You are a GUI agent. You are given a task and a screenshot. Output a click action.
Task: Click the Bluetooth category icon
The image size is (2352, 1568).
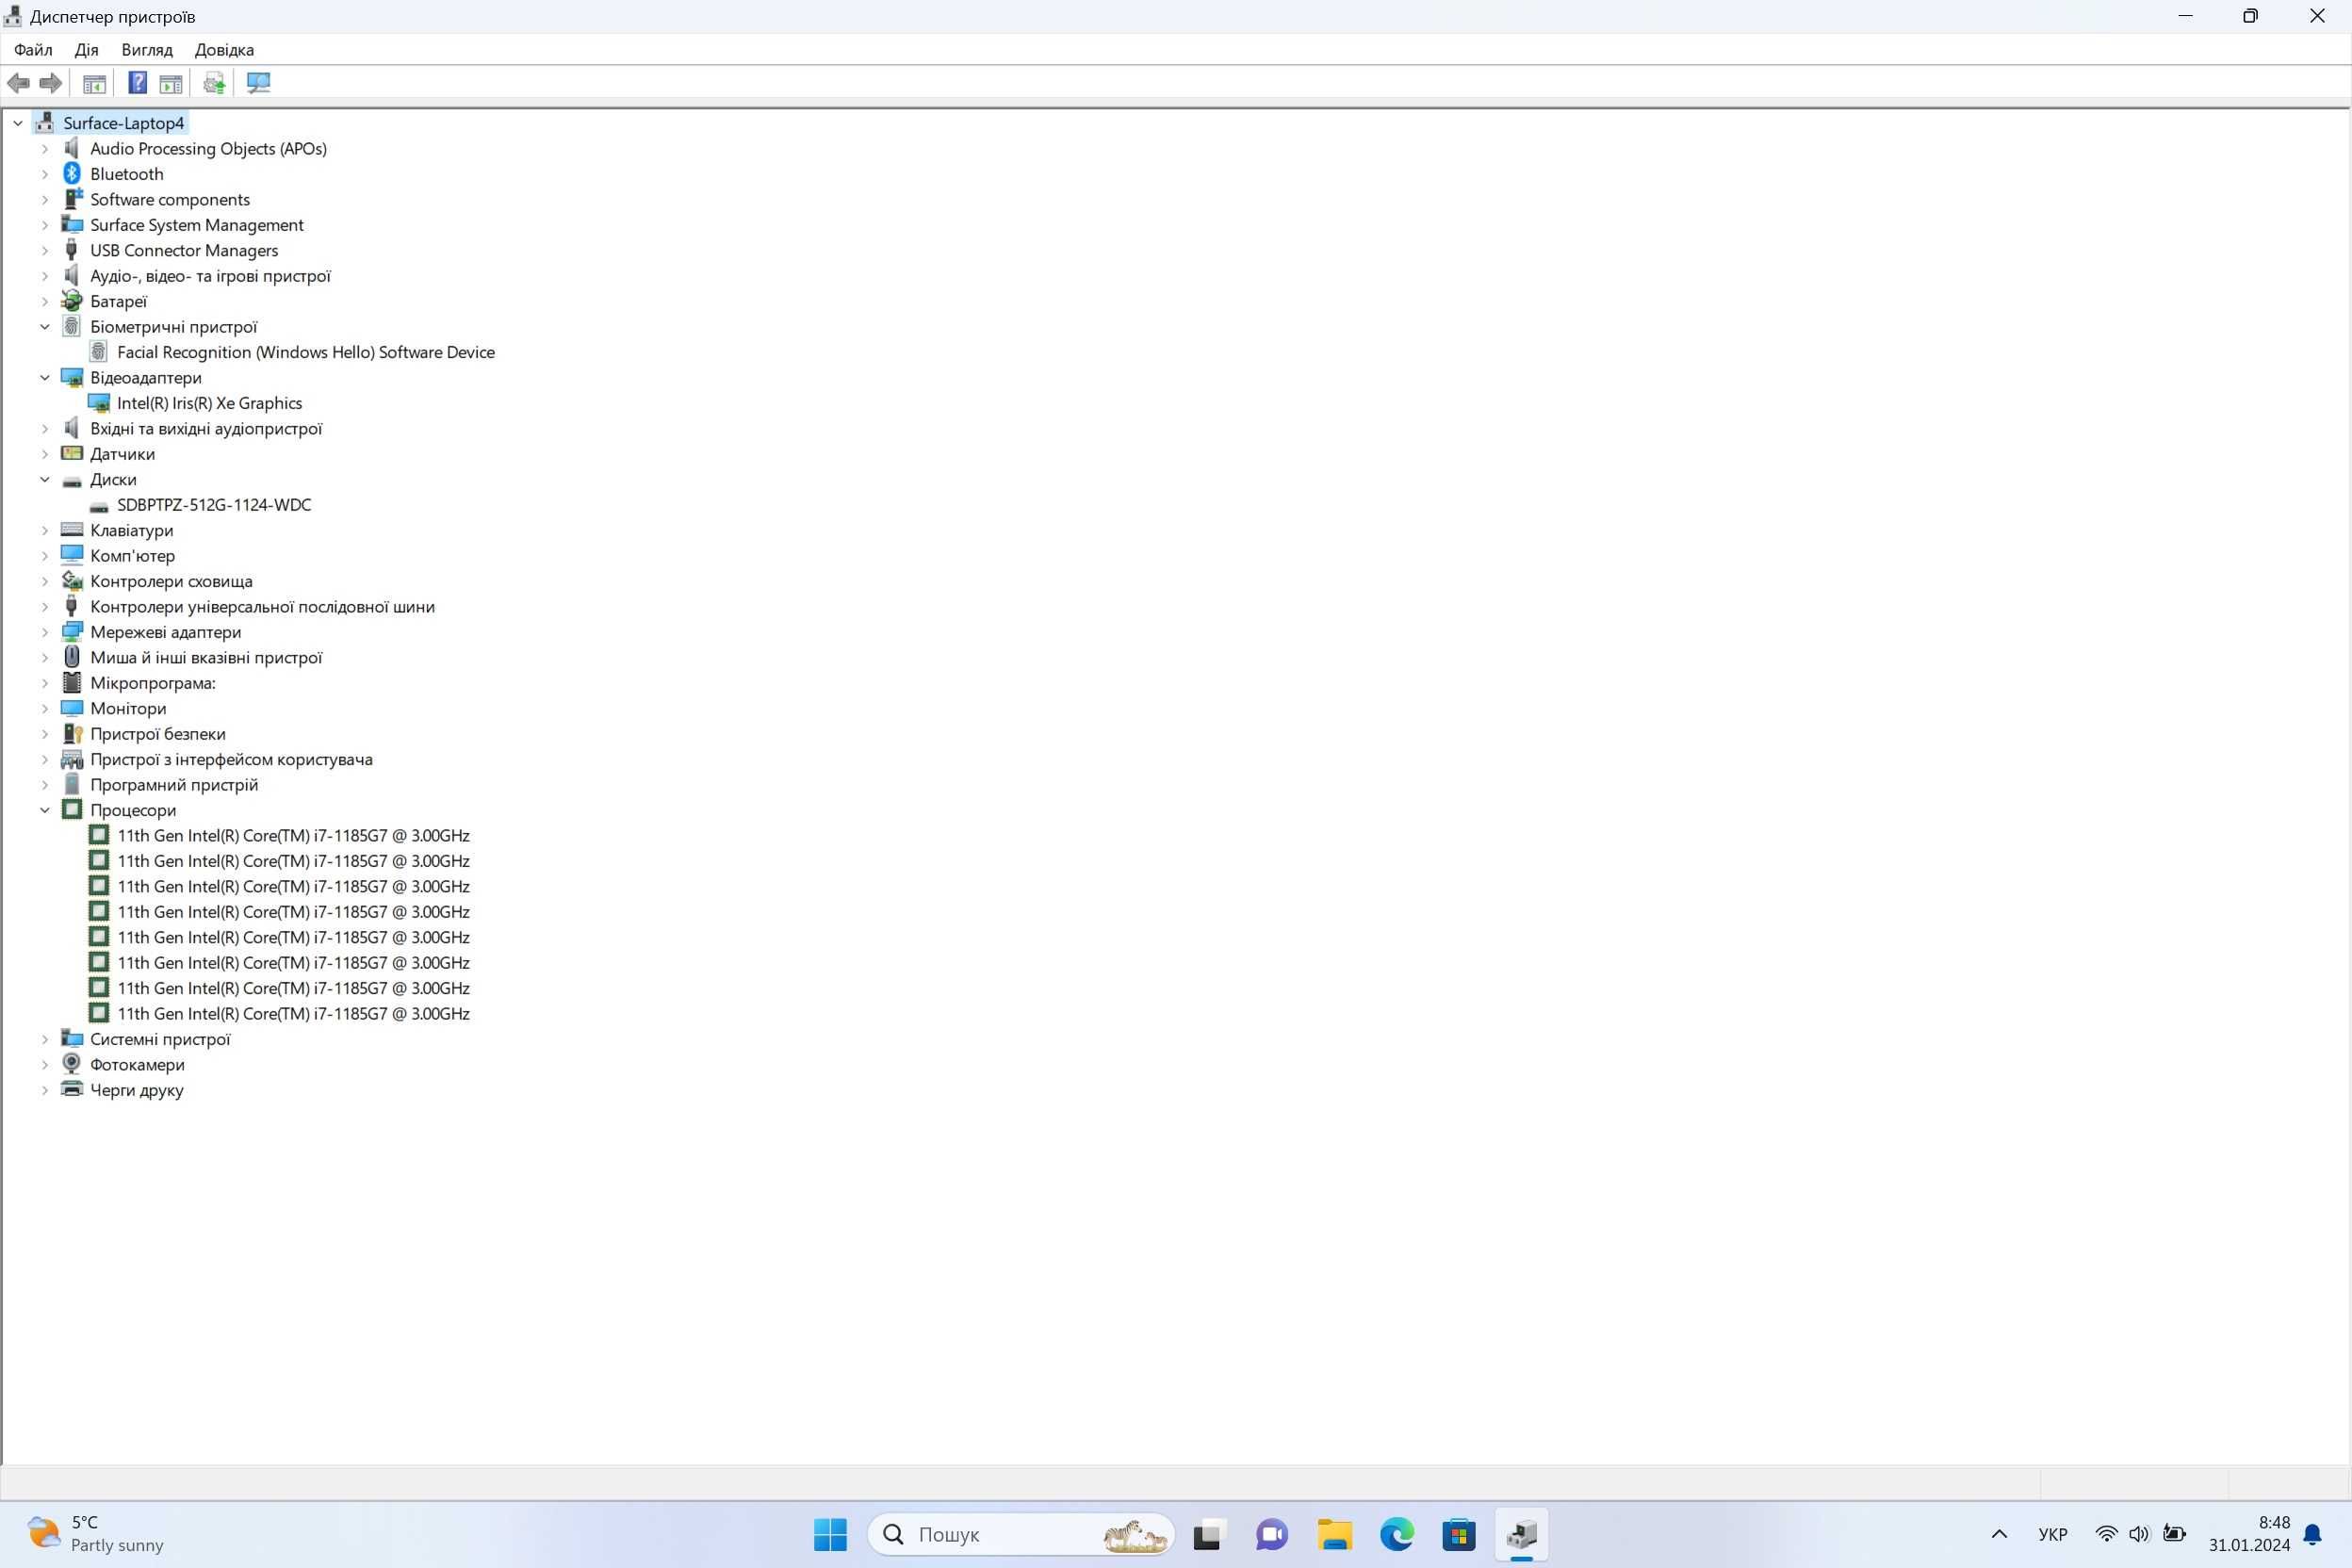pos(71,174)
